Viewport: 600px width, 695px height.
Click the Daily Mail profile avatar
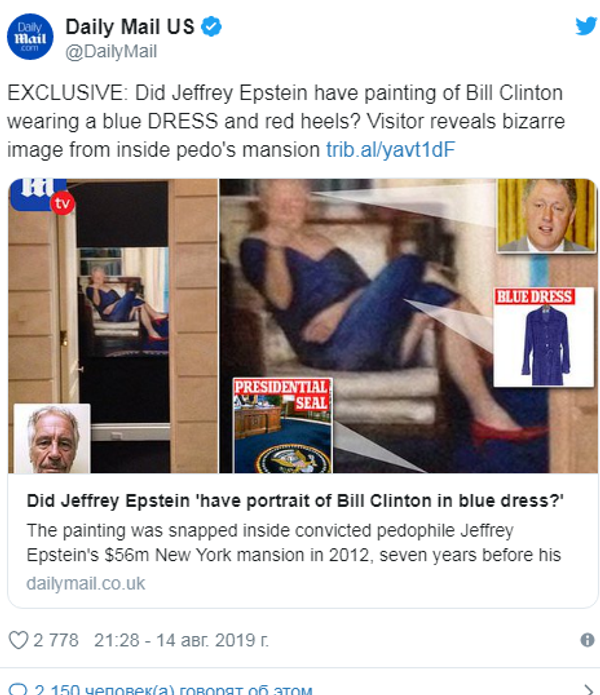click(30, 36)
